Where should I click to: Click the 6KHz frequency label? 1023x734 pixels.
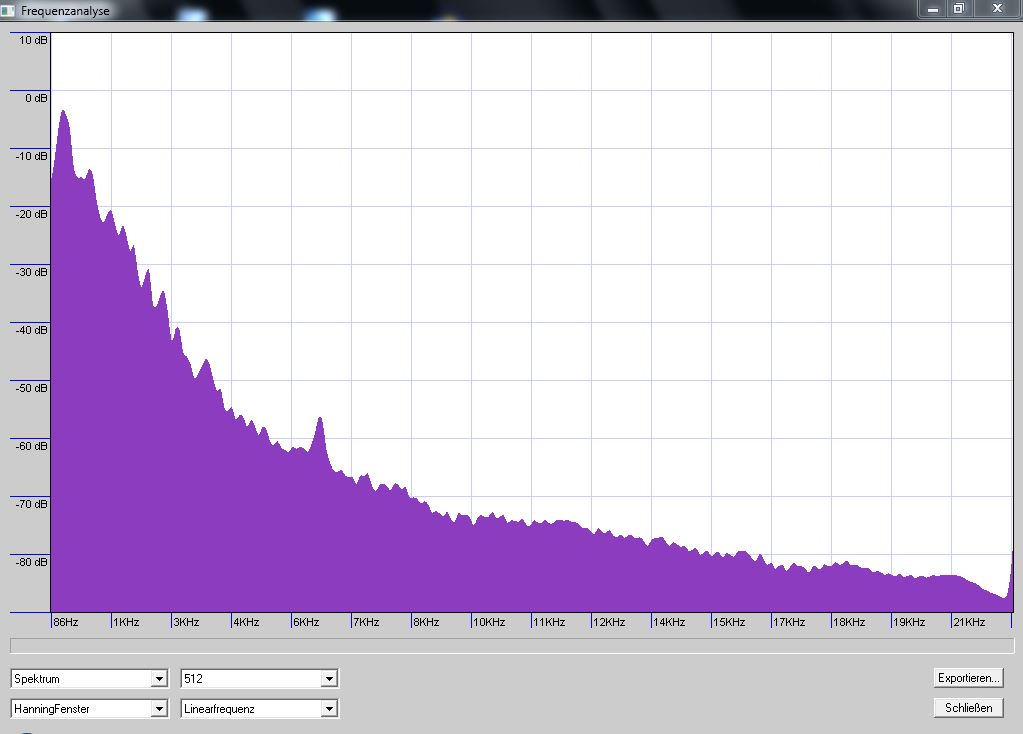[307, 622]
